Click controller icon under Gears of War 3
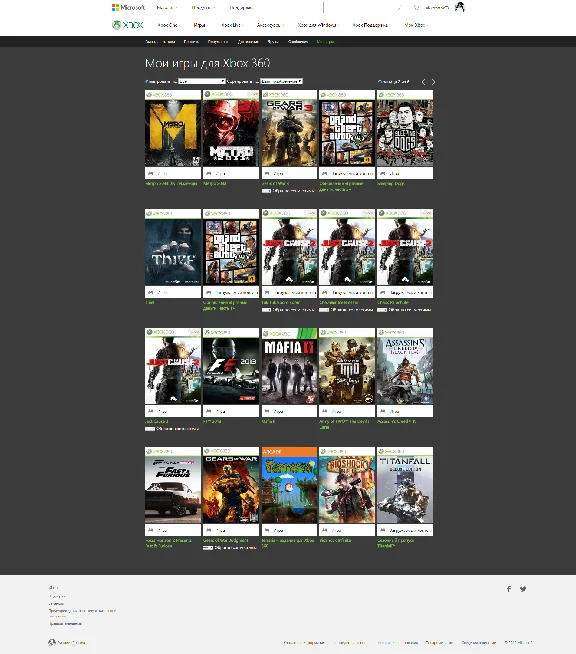 pyautogui.click(x=267, y=173)
